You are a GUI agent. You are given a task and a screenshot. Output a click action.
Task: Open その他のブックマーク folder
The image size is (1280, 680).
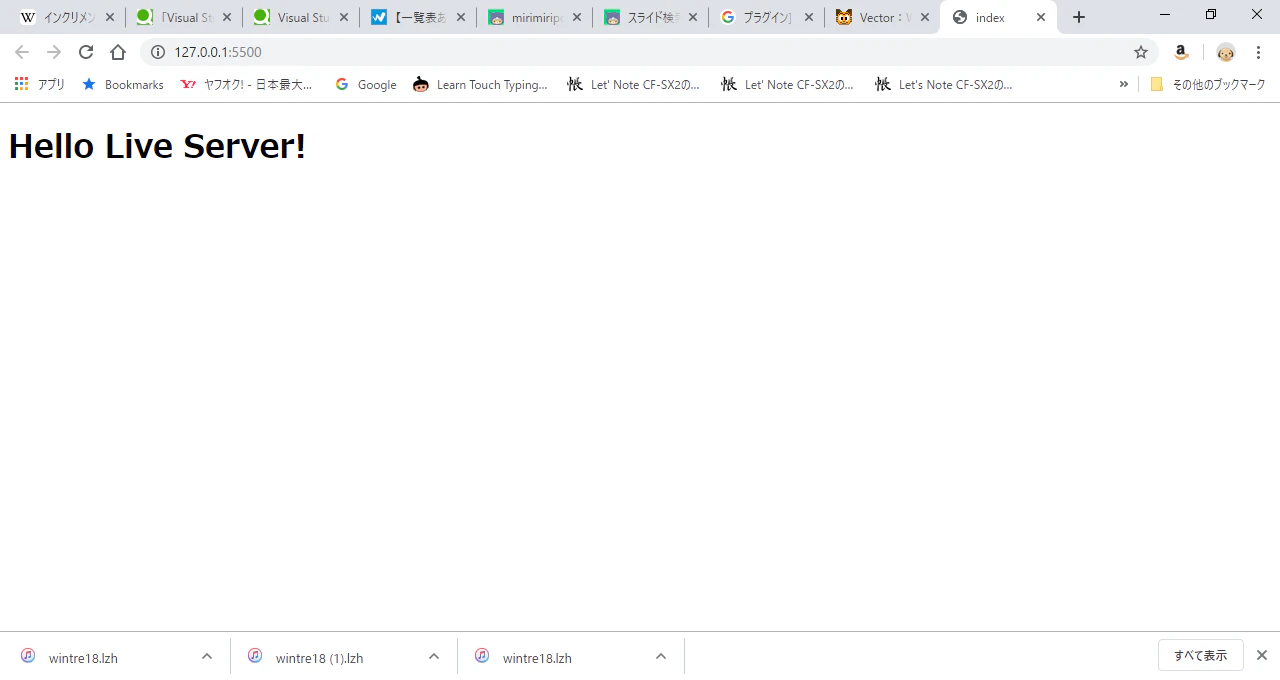pos(1207,85)
